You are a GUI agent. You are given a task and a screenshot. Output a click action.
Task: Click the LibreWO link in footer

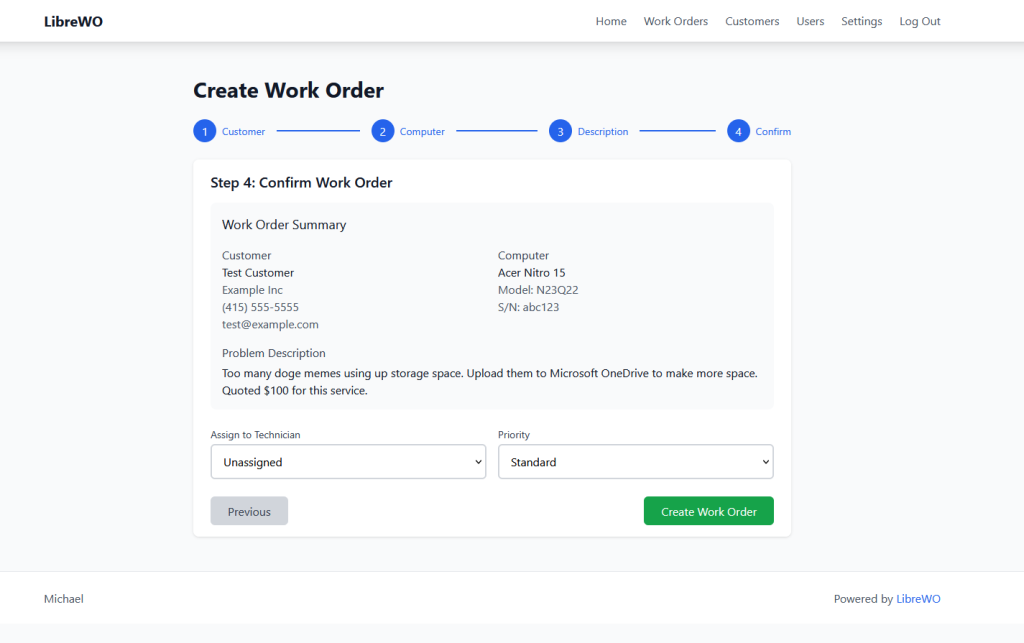point(918,598)
